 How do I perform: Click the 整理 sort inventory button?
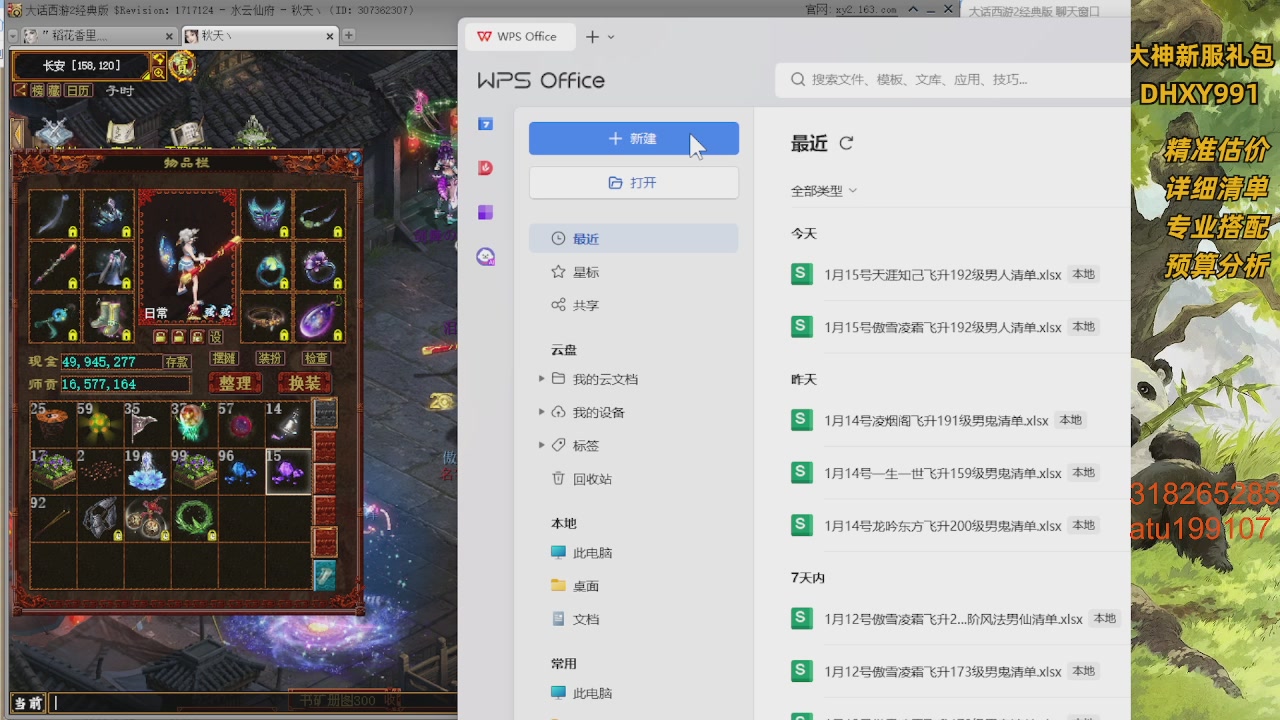[235, 384]
